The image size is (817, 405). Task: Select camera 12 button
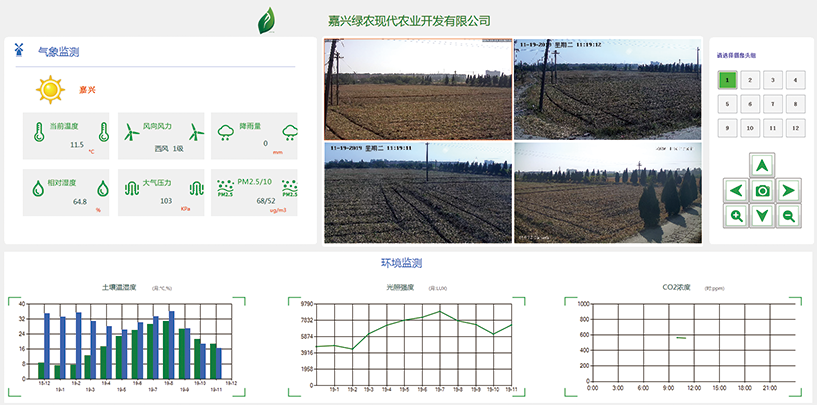[x=796, y=128]
